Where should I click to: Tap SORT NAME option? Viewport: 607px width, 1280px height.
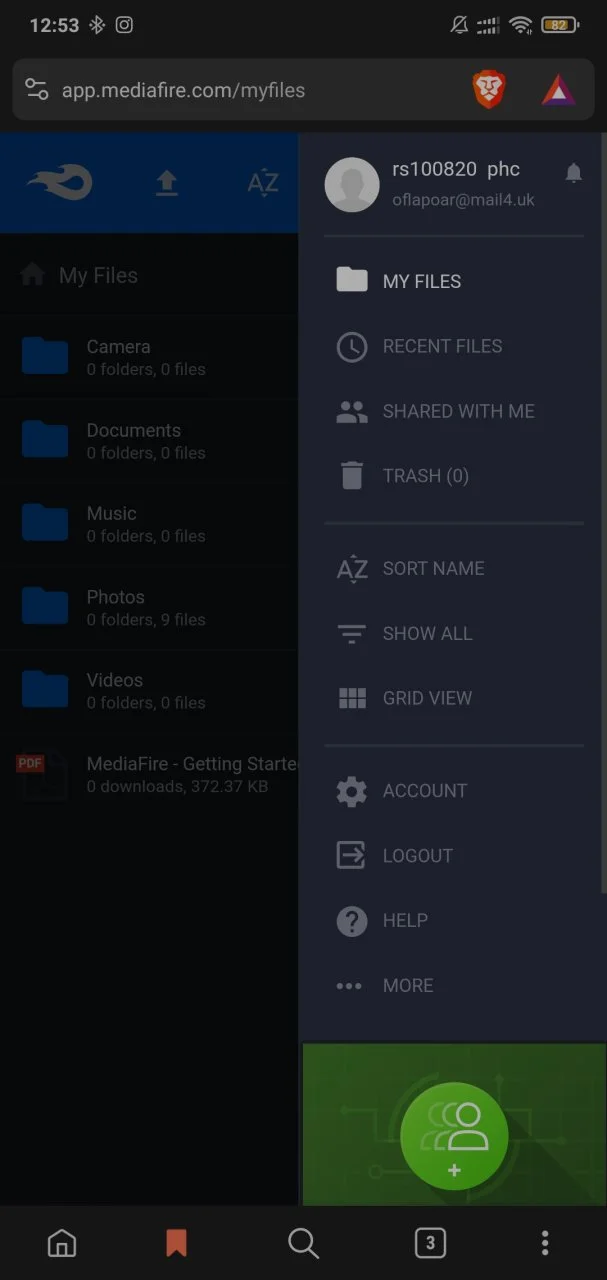[x=454, y=568]
